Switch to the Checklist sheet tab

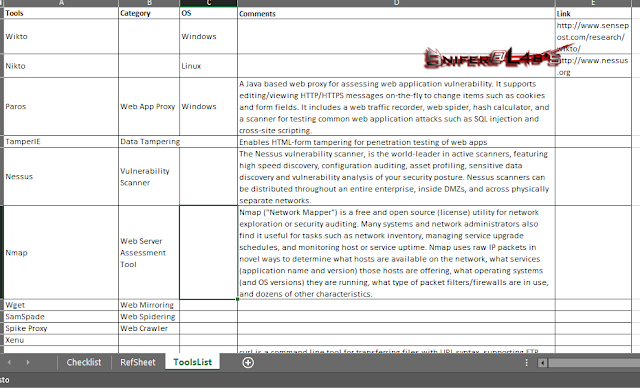84,362
